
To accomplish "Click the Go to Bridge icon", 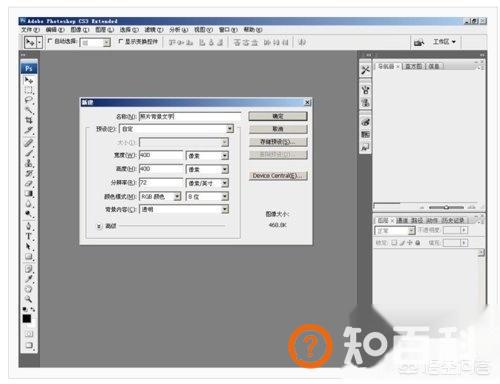I will [x=419, y=42].
